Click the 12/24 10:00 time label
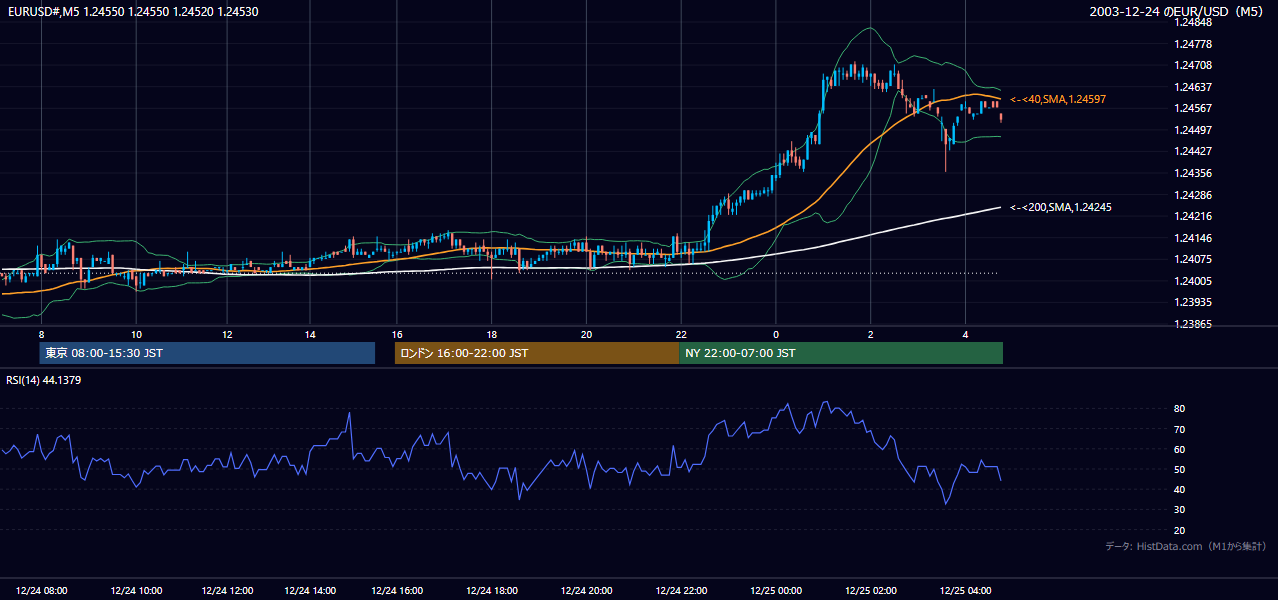Viewport: 1278px width, 600px height. tap(137, 590)
